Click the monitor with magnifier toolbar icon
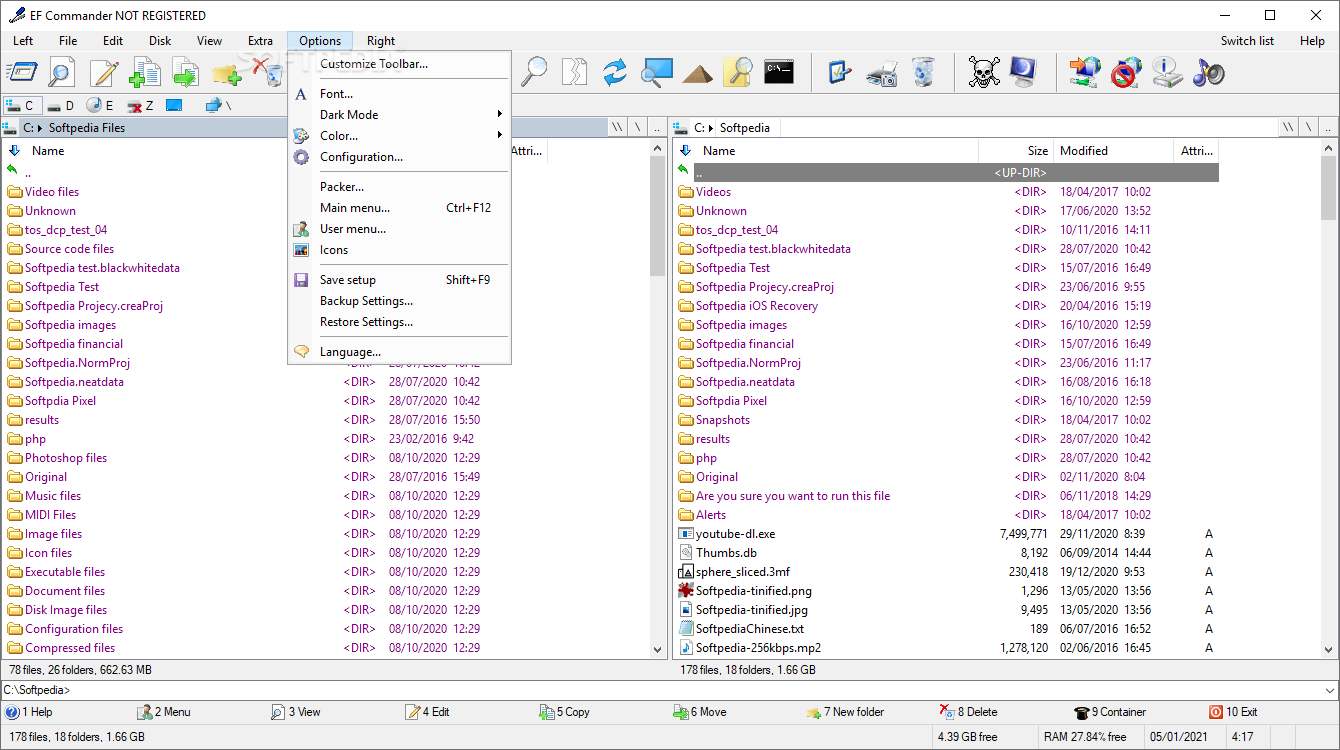Screen dimensions: 1340x750 coord(657,72)
